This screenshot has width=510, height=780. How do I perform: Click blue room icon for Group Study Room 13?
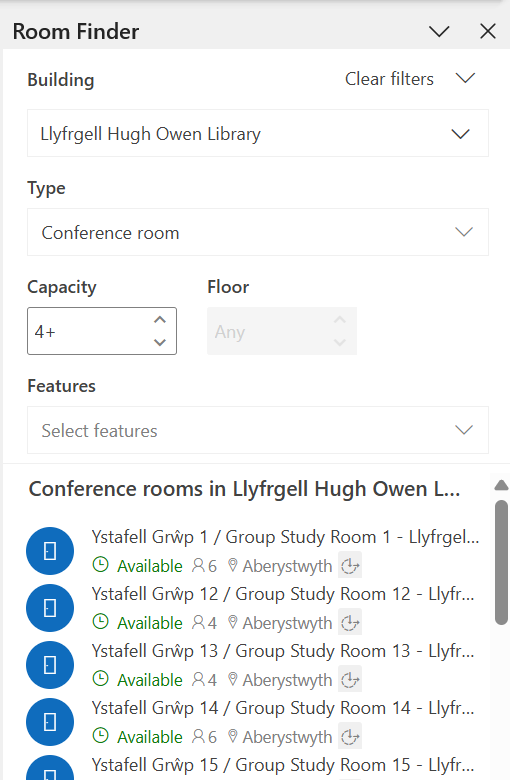(x=50, y=665)
